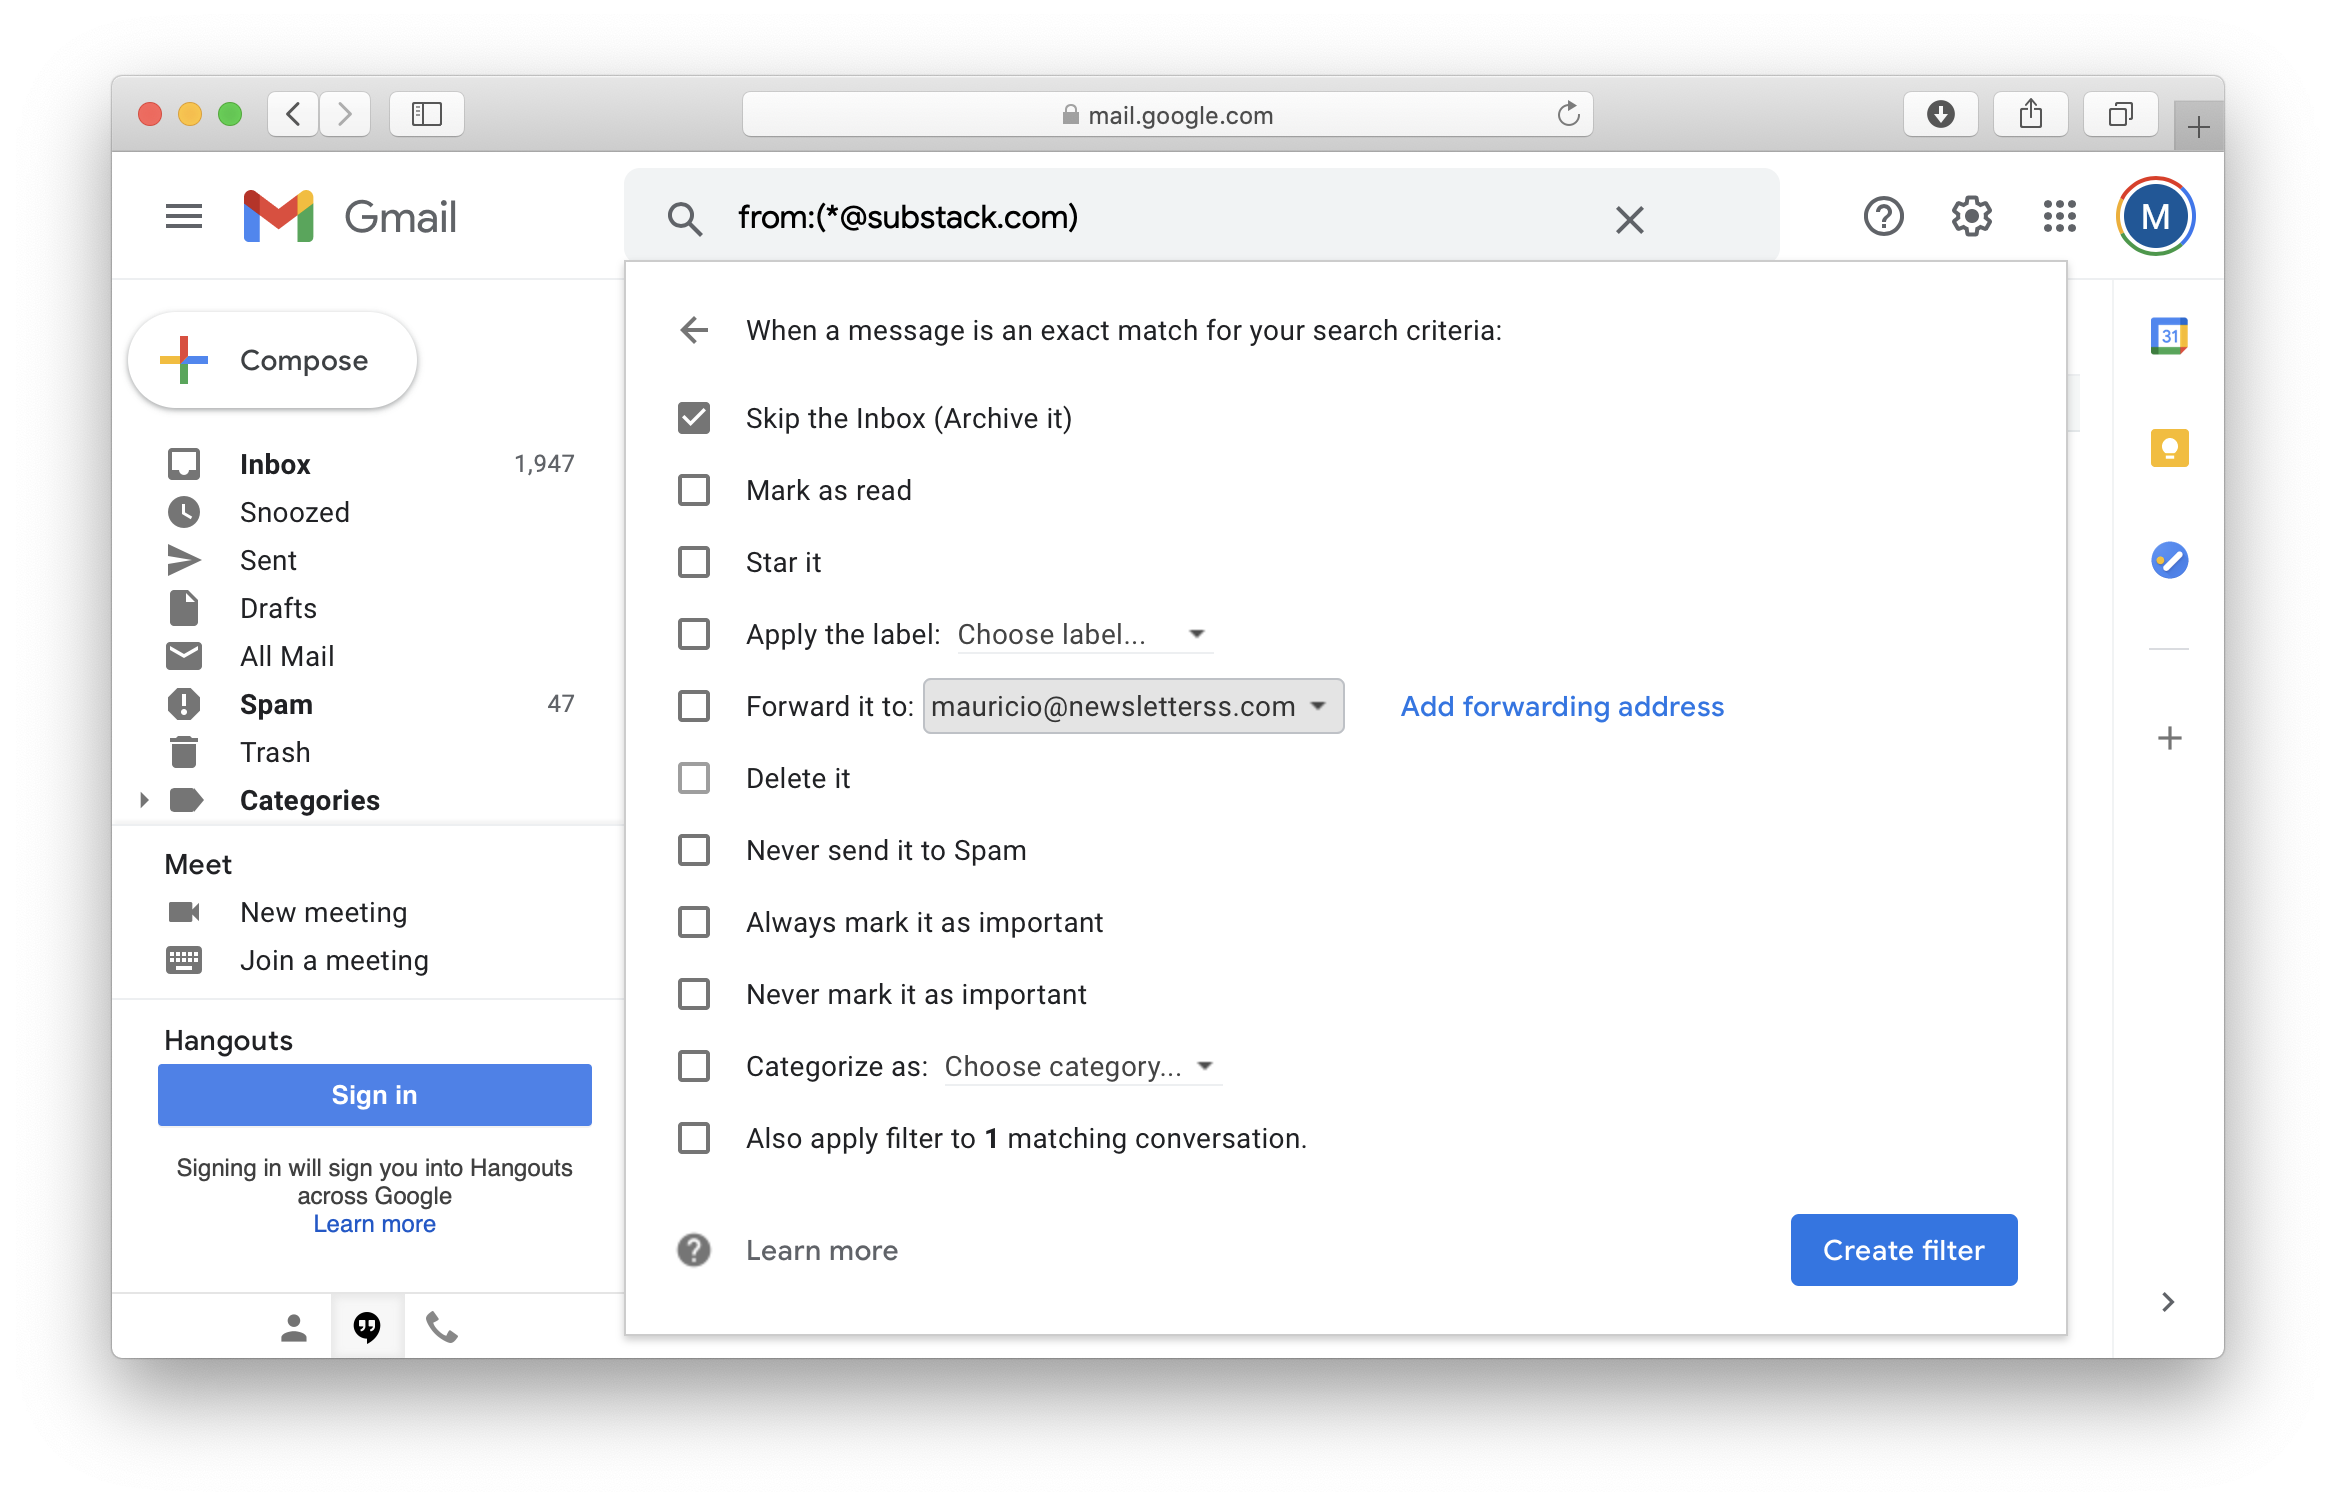
Task: Click New meeting in Meet section
Action: pos(324,912)
